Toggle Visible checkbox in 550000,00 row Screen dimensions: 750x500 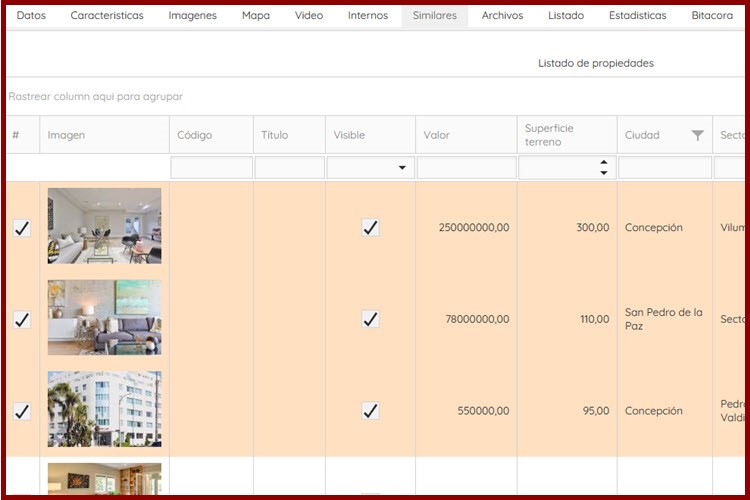[x=370, y=411]
